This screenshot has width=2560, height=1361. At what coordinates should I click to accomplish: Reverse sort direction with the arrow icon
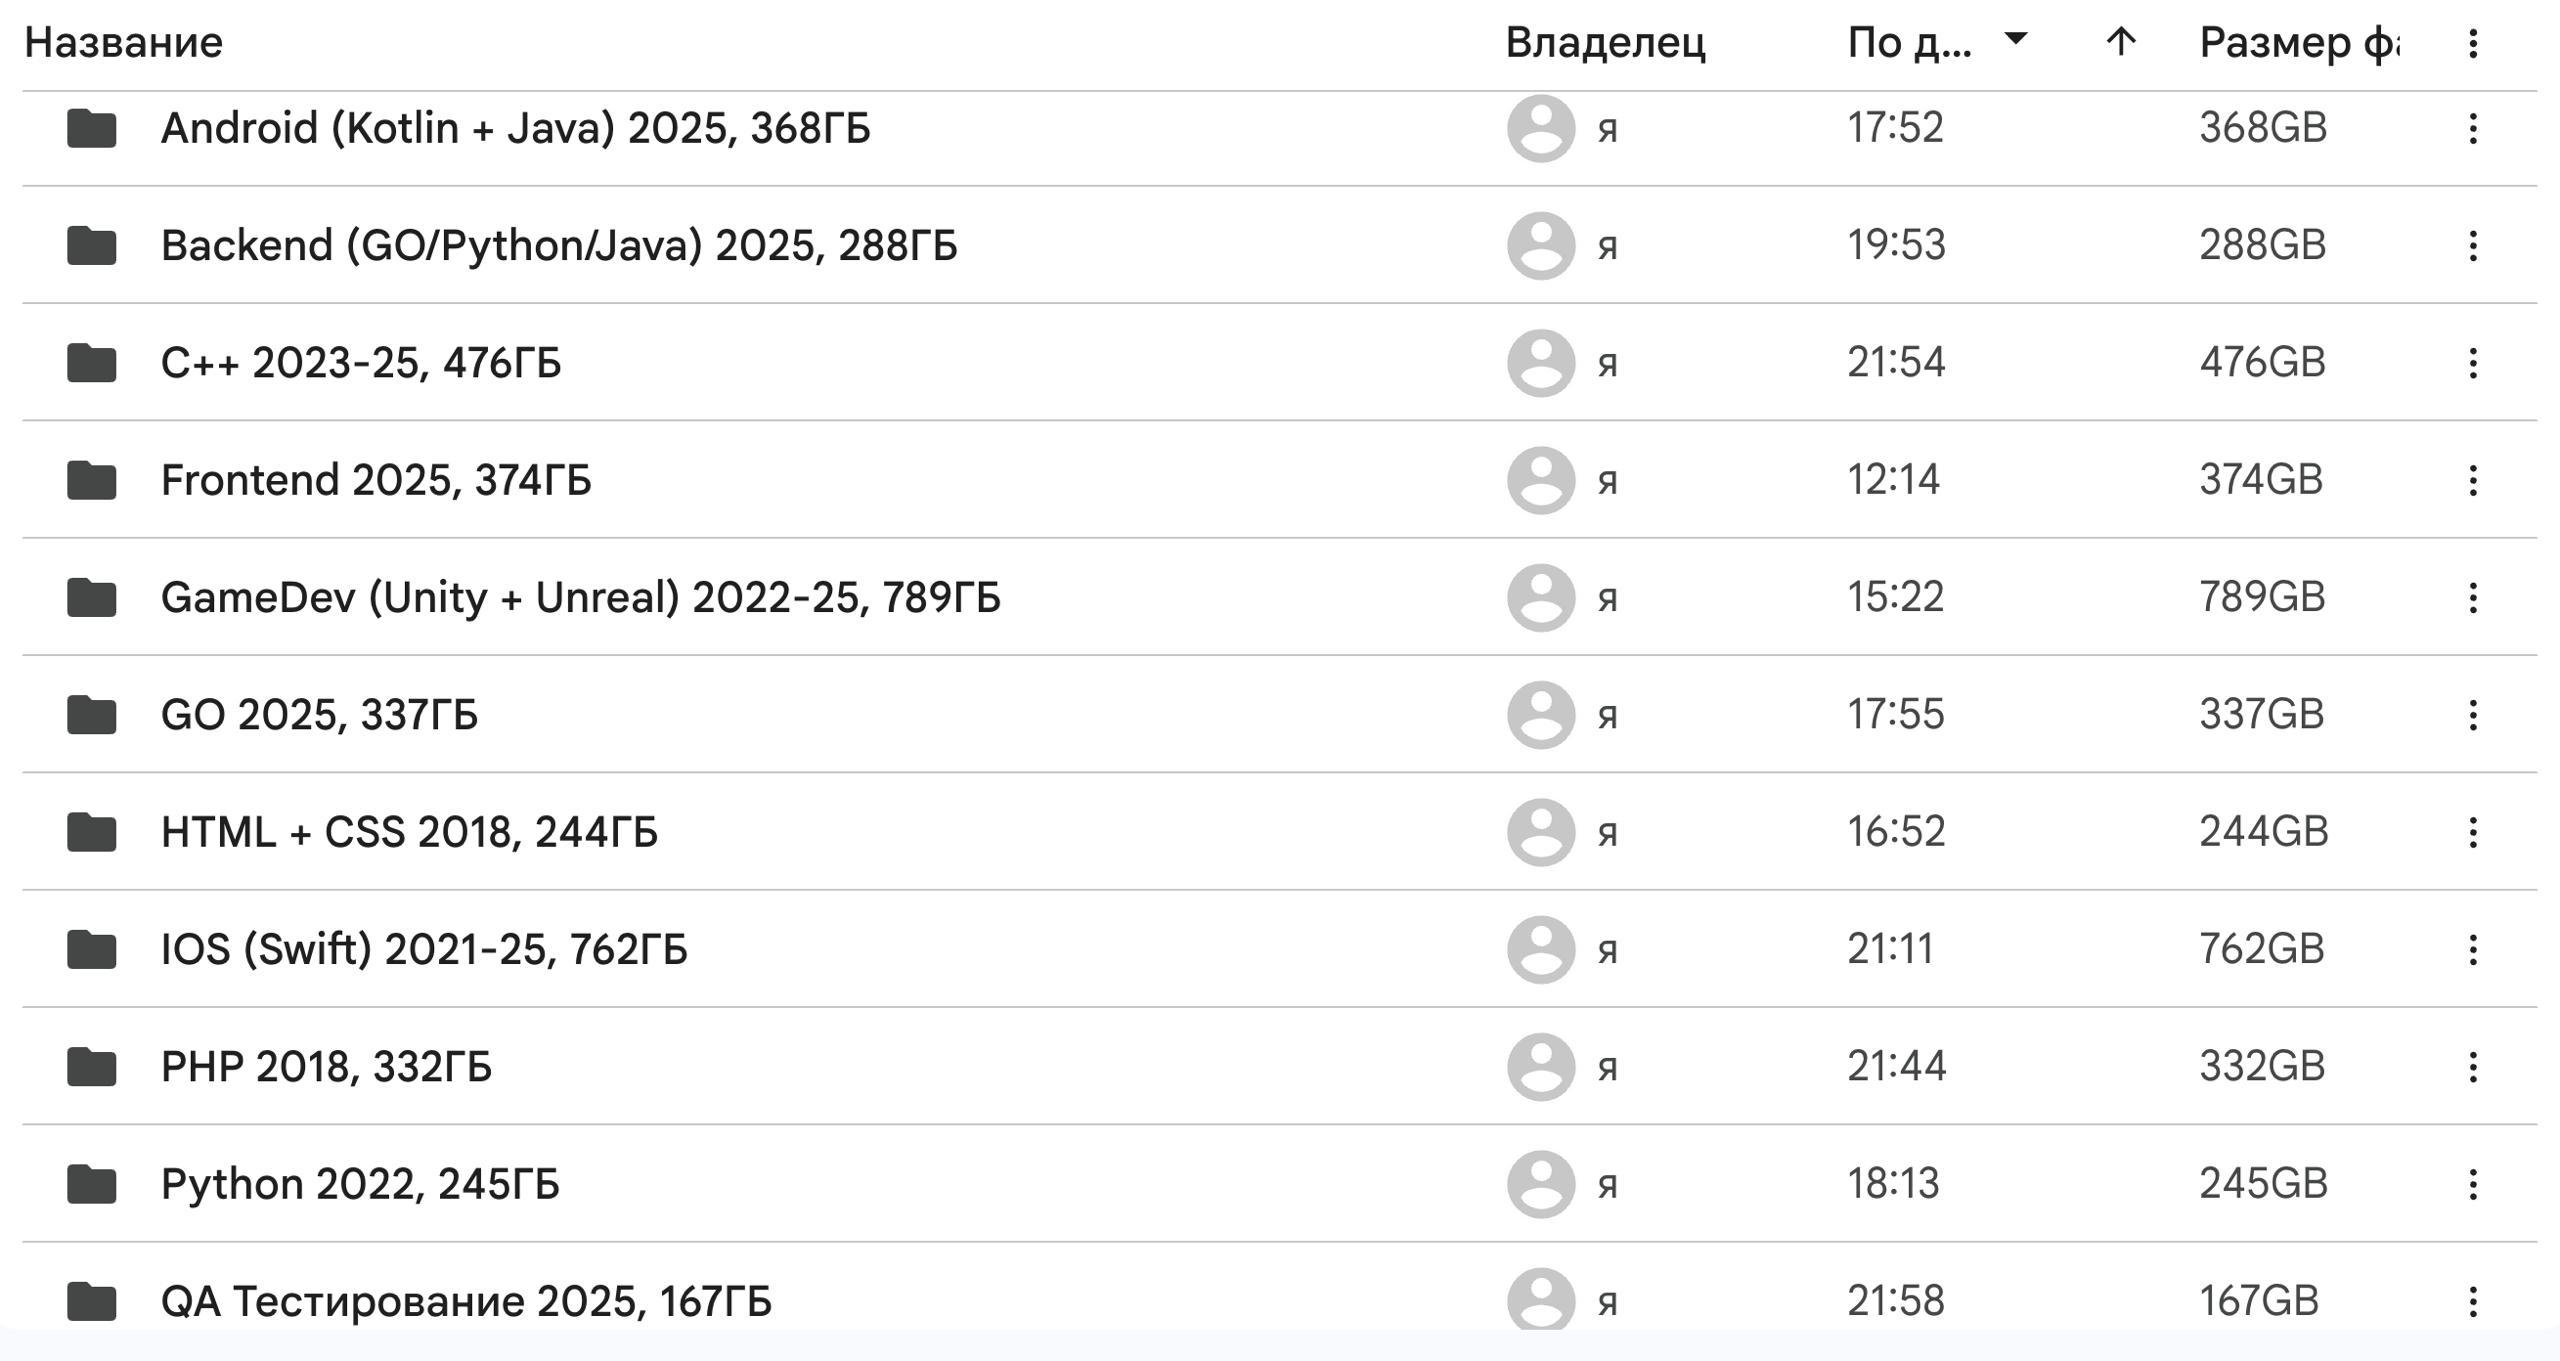[x=2120, y=42]
